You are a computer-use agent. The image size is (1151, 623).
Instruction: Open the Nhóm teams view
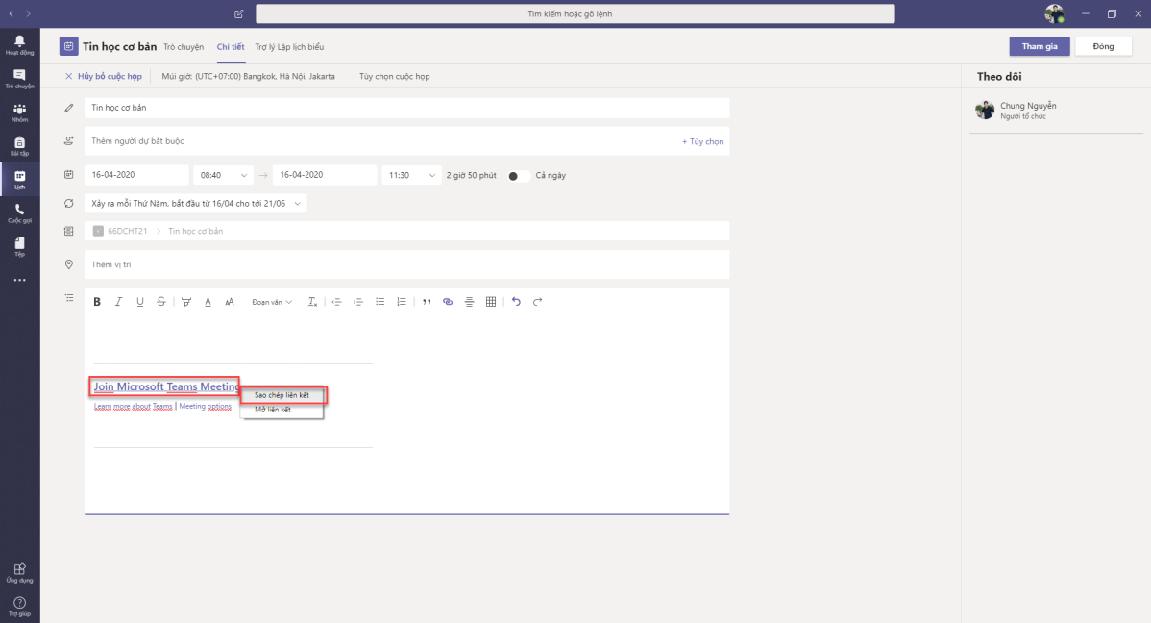(x=19, y=112)
